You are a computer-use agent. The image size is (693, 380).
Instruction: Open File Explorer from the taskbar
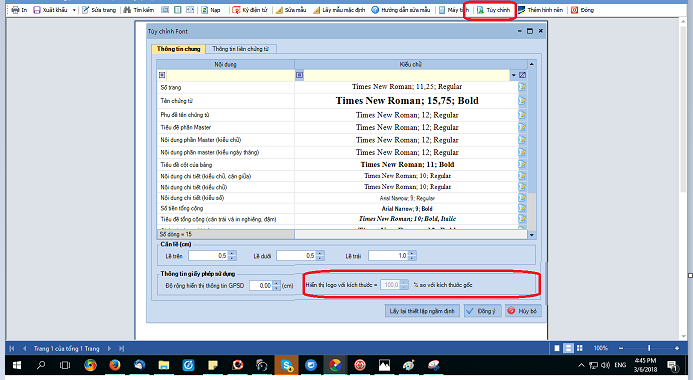(164, 365)
